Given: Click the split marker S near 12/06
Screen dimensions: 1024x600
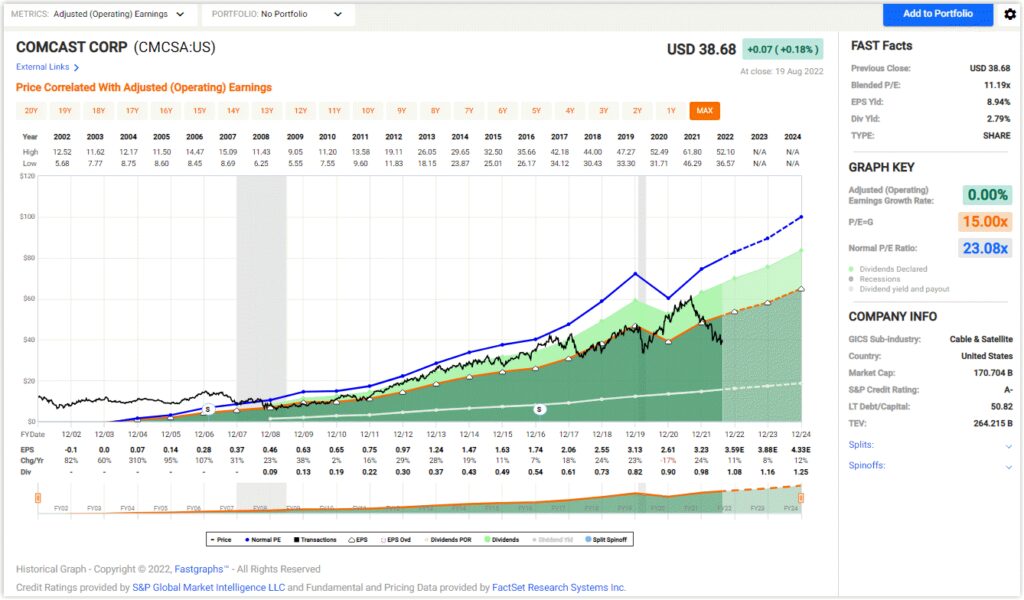Looking at the screenshot, I should click(208, 409).
